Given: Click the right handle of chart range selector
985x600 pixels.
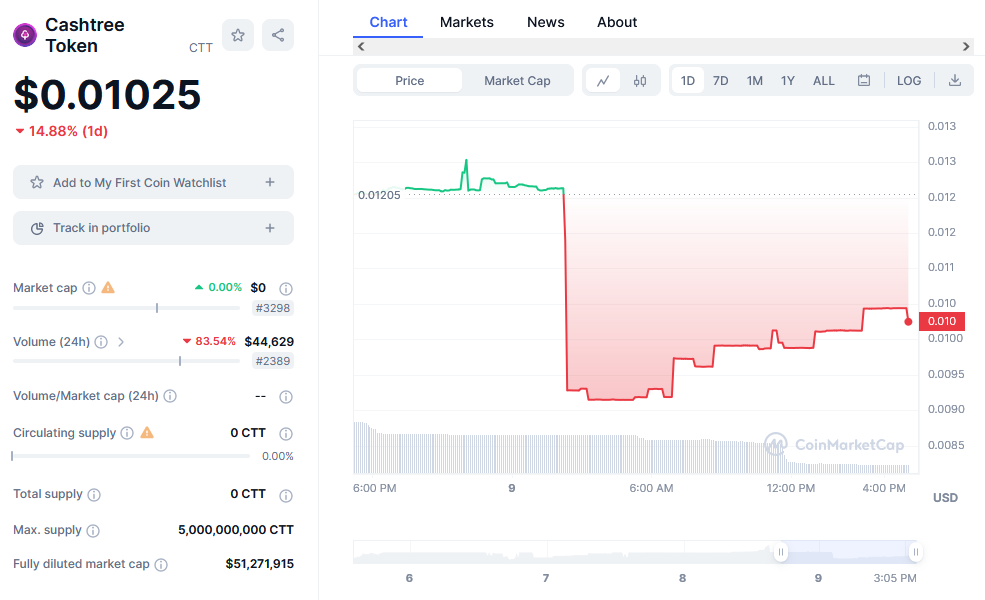Looking at the screenshot, I should [x=915, y=552].
